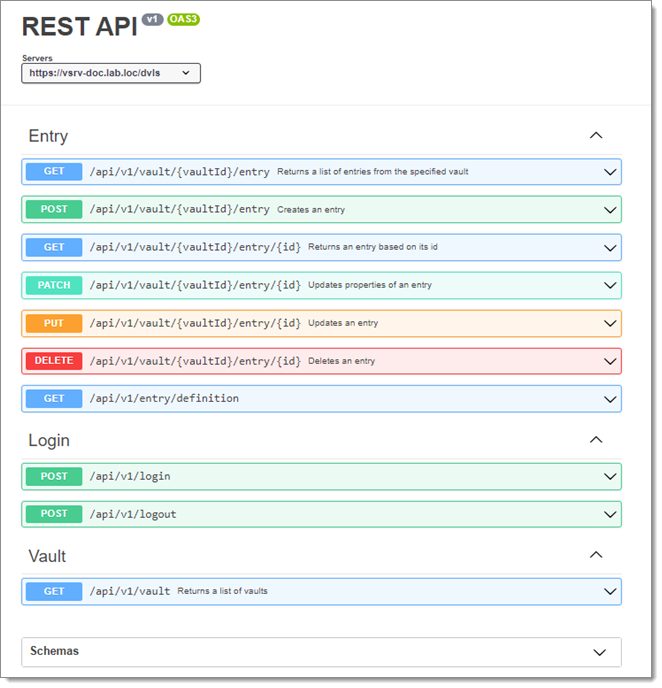This screenshot has height=688, width=662.
Task: Expand the Schemas section arrow
Action: [x=599, y=653]
